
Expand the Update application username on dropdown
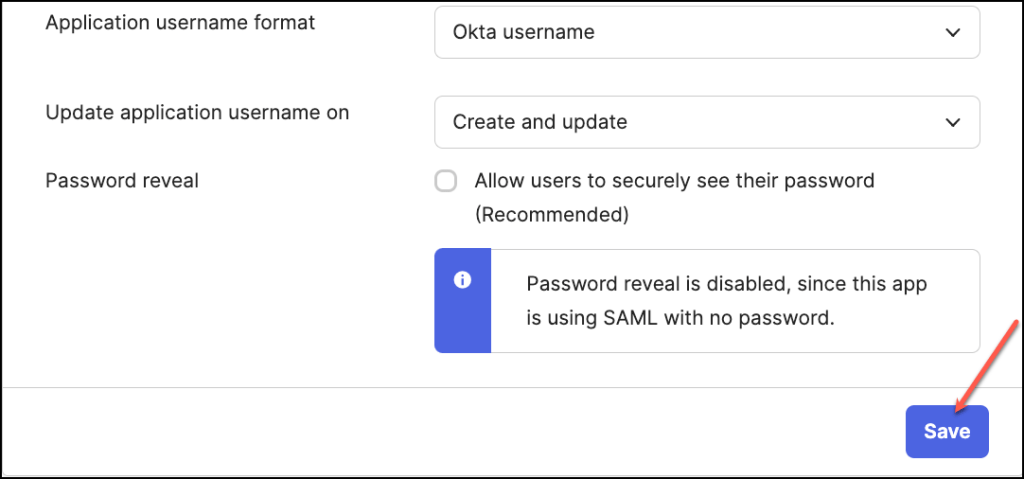706,122
